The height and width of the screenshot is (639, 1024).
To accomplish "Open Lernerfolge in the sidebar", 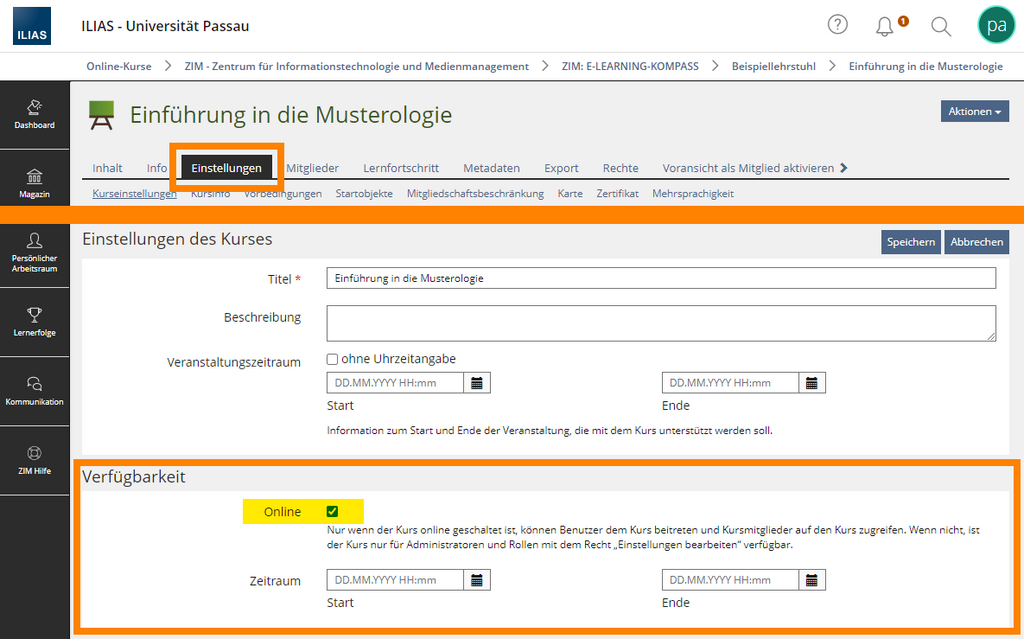I will click(35, 322).
